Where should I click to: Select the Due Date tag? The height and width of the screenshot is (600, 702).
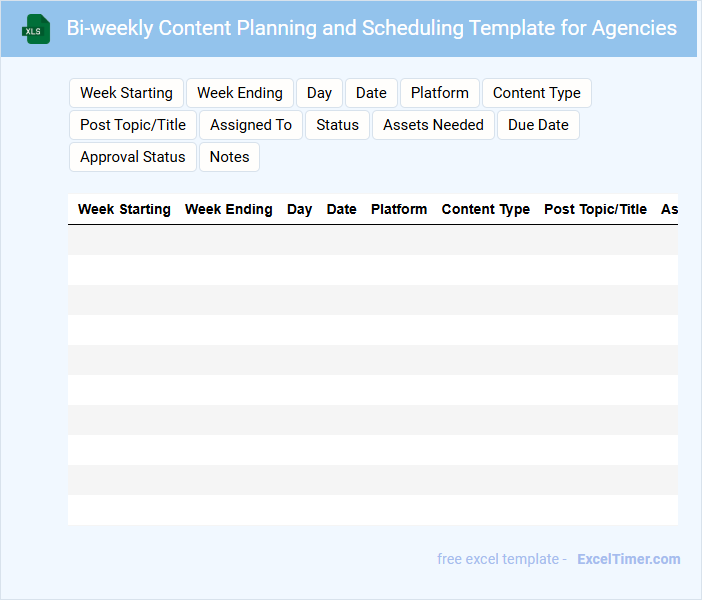tap(538, 125)
